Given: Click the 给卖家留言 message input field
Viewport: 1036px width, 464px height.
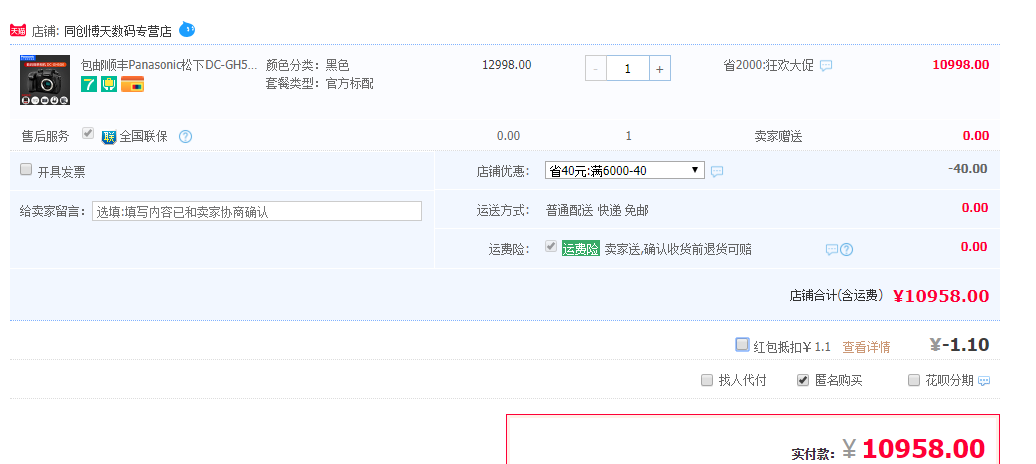Looking at the screenshot, I should pos(257,212).
